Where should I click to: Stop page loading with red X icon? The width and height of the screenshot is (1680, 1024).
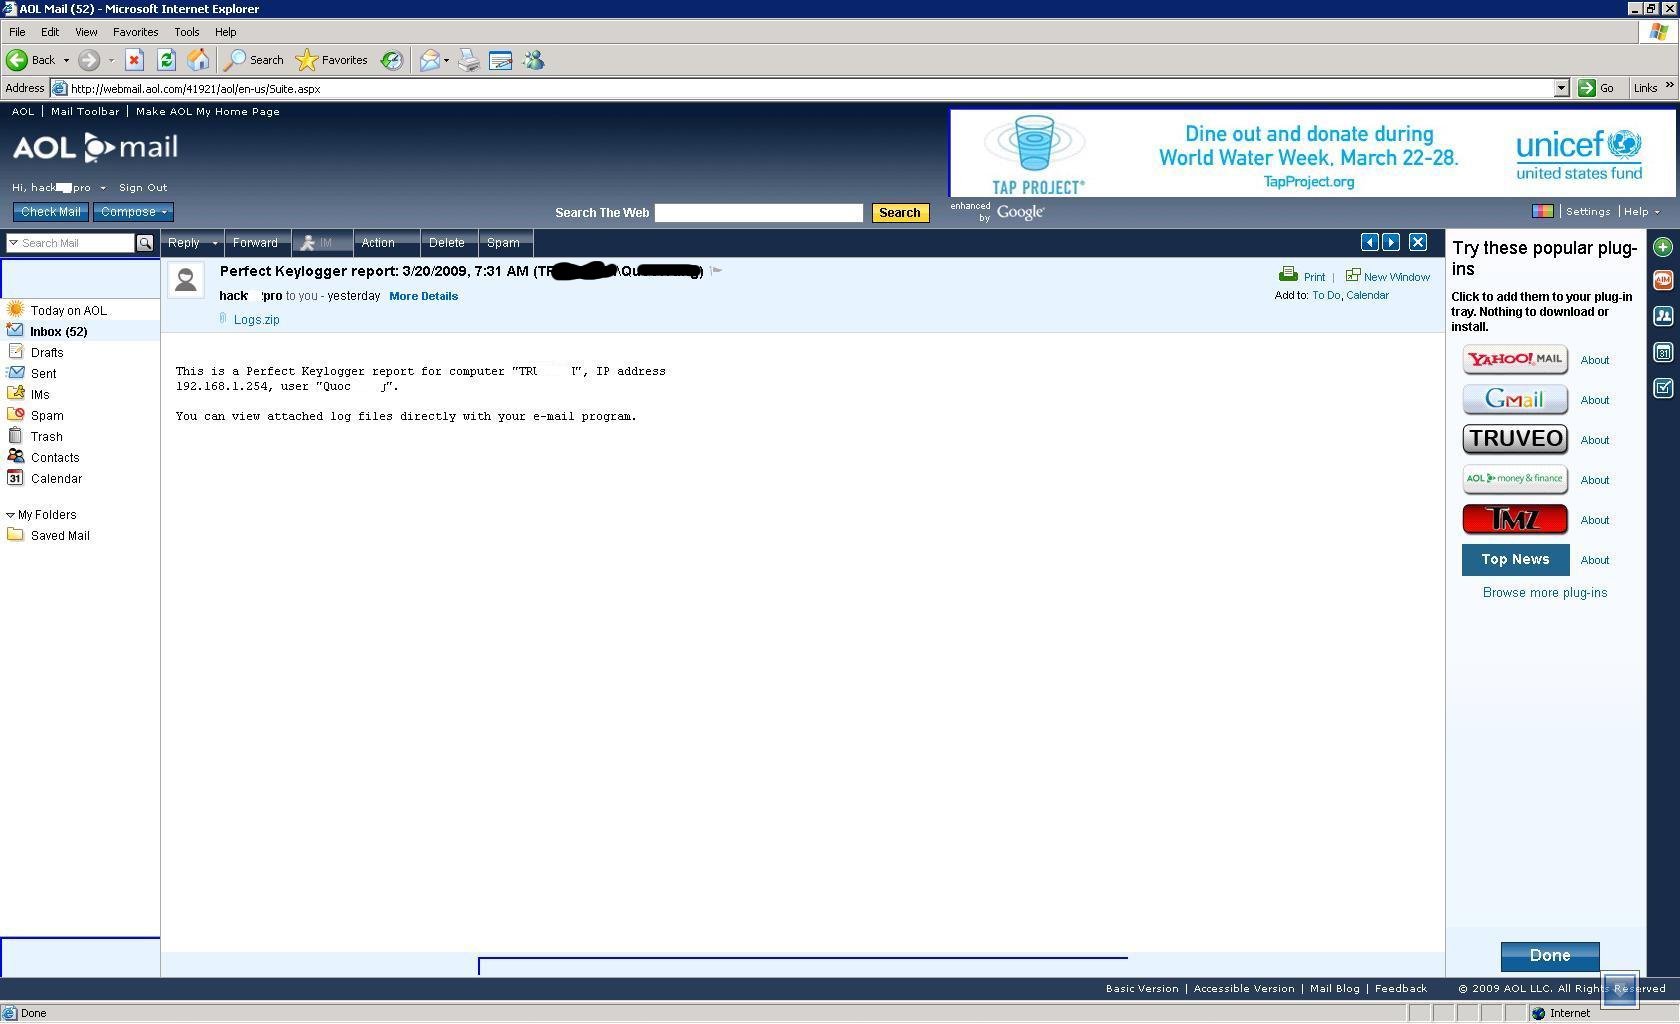(134, 60)
